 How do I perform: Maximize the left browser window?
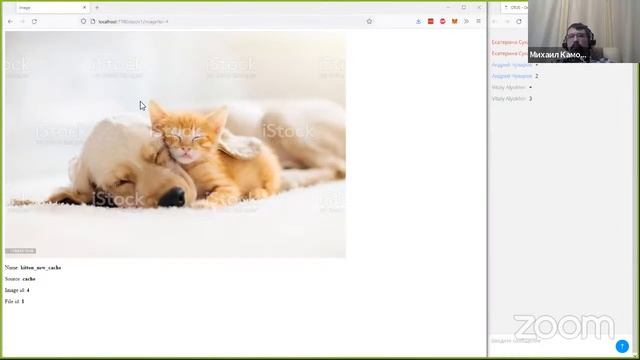[464, 7]
